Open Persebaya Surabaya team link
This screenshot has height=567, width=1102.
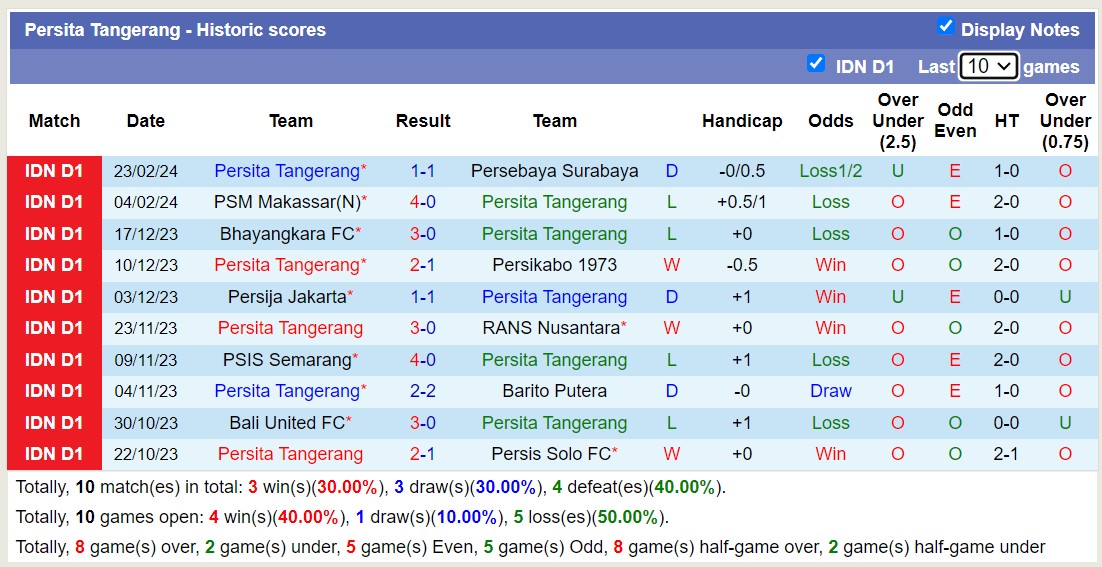point(554,171)
